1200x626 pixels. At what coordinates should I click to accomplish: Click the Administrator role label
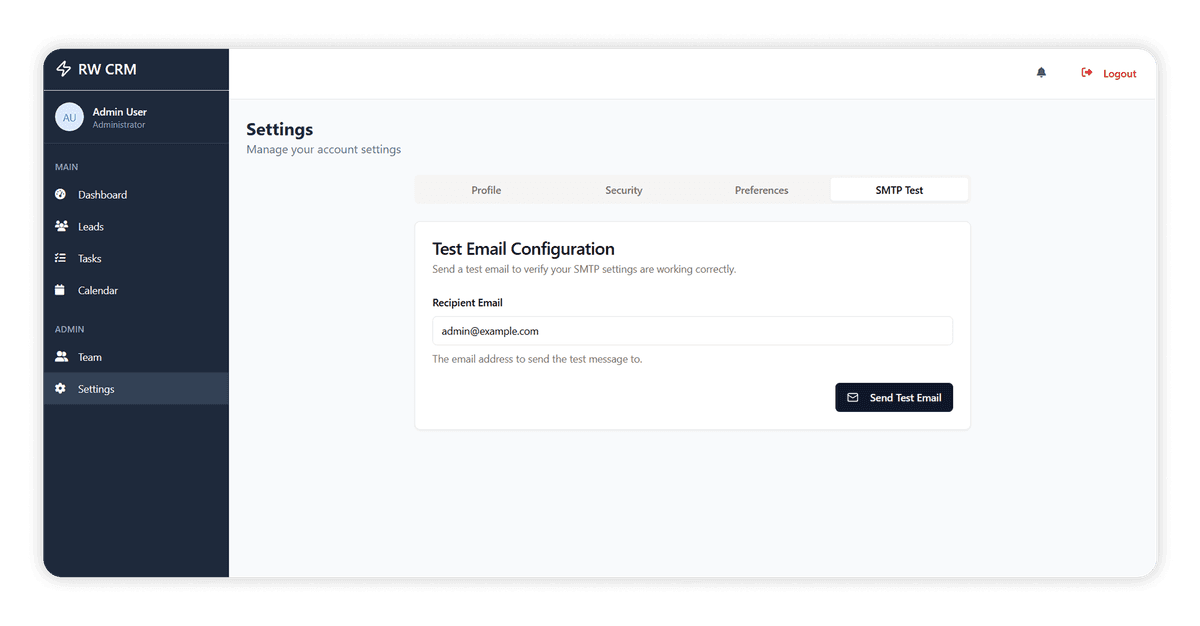point(119,125)
